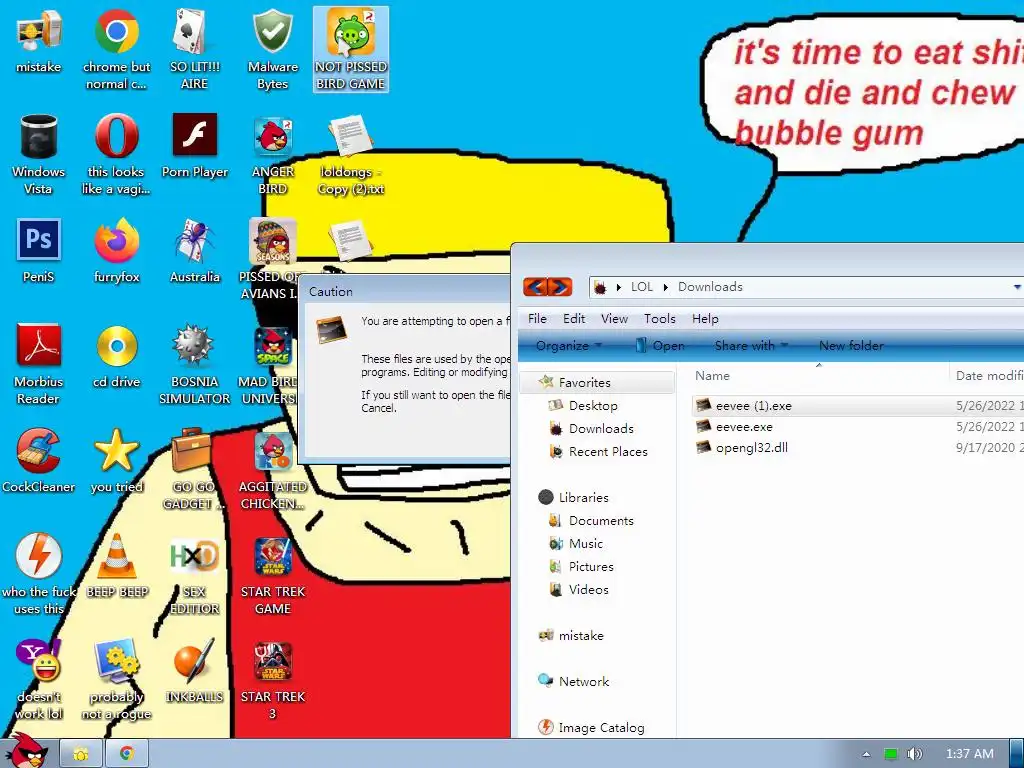Click the Explorer forward arrow button

click(x=560, y=287)
